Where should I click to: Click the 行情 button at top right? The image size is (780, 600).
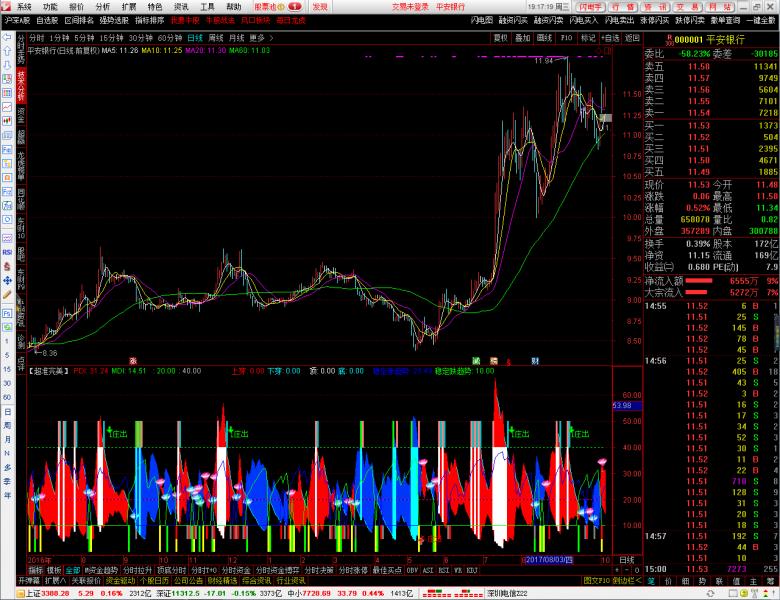[x=622, y=7]
